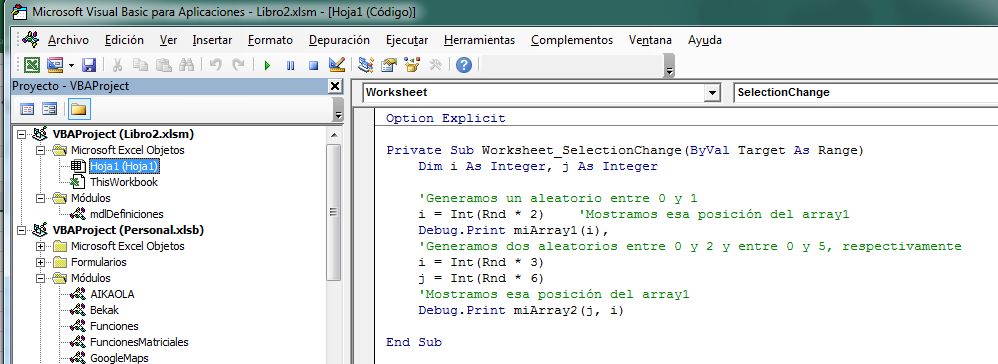Open the Project Explorer toolbar icon
998x364 pixels.
[x=365, y=65]
